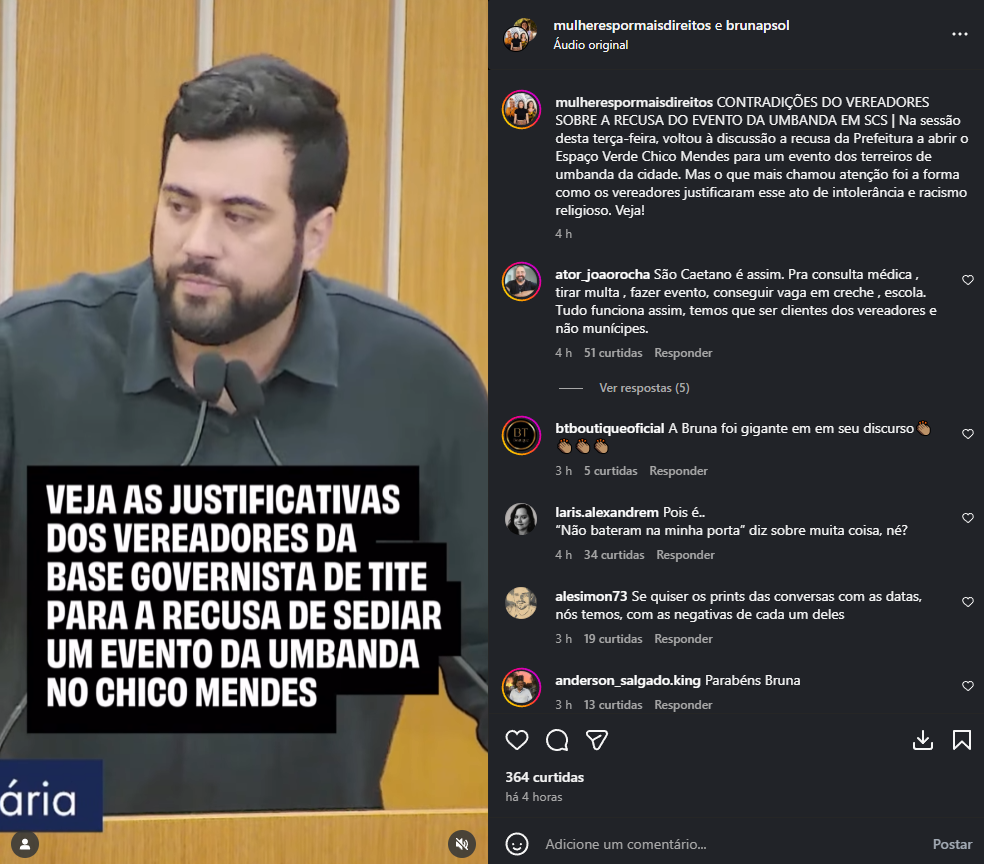Like laris.alexandrem's comment
Image resolution: width=984 pixels, height=864 pixels.
968,518
